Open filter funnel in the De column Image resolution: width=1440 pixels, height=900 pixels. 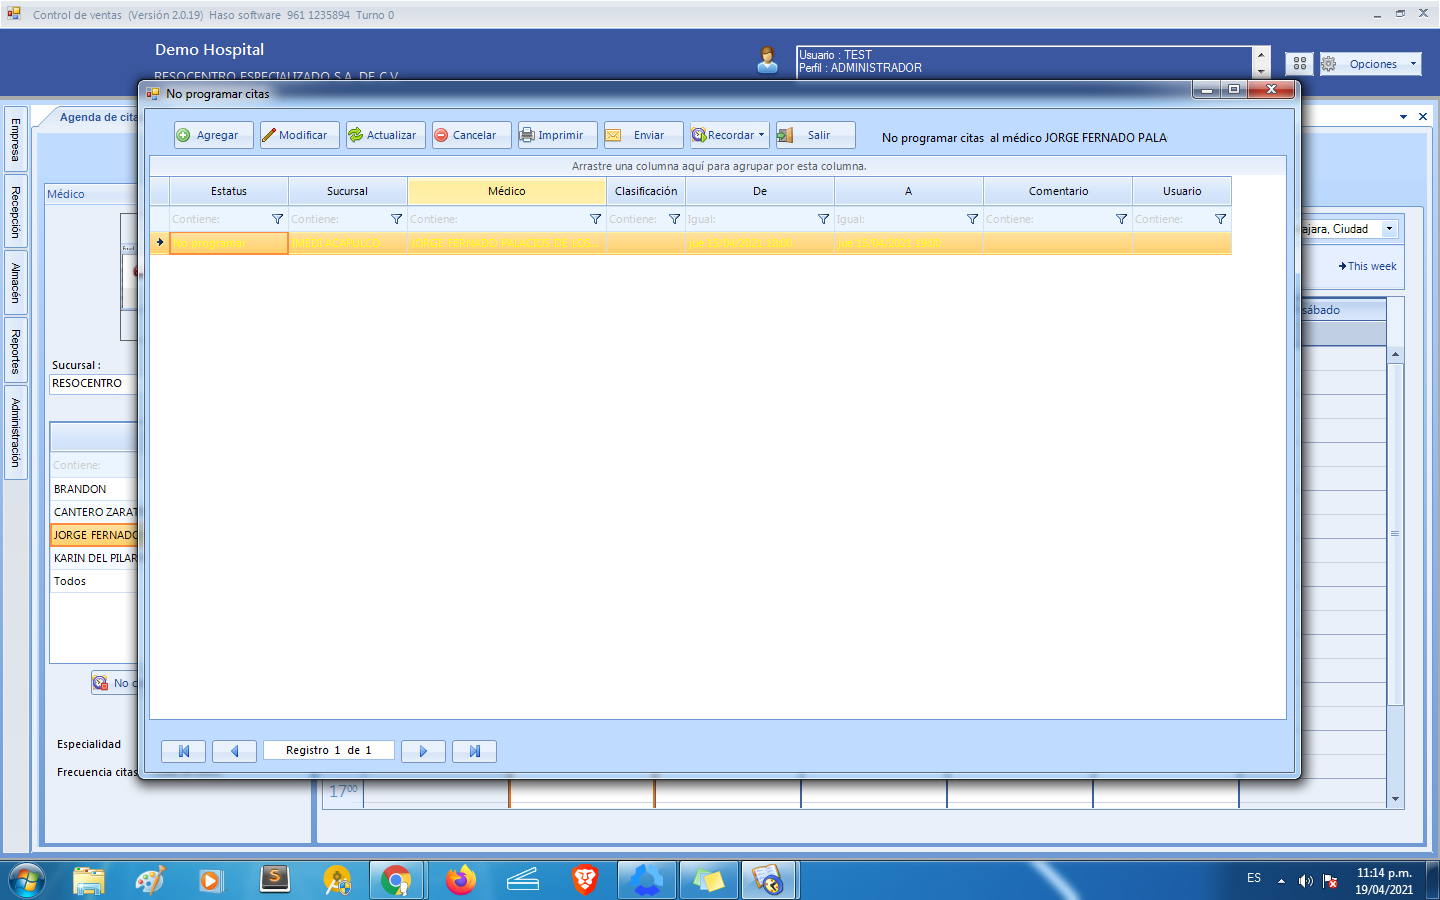pyautogui.click(x=823, y=219)
